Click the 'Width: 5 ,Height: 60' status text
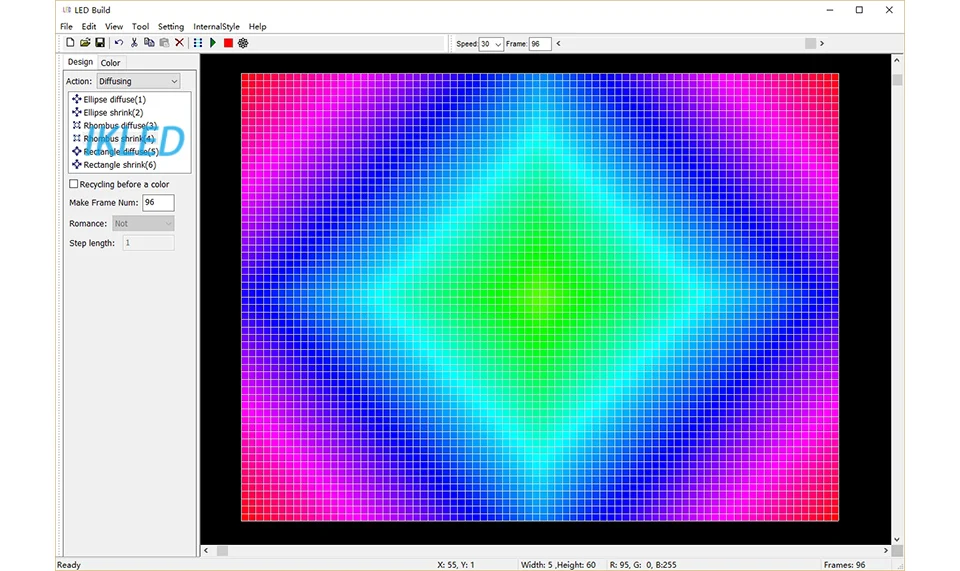 [x=558, y=565]
